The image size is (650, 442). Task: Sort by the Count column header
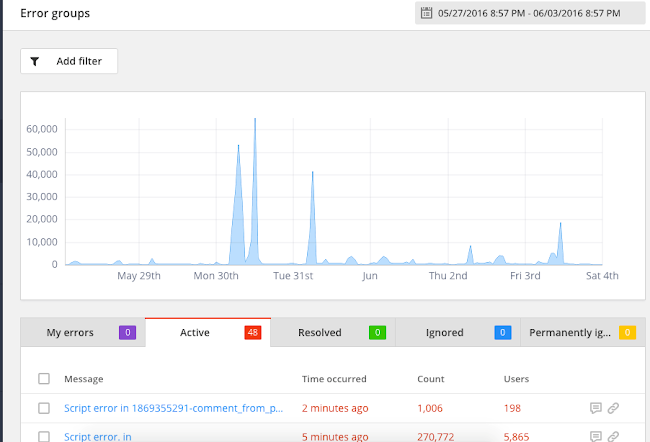pyautogui.click(x=431, y=379)
